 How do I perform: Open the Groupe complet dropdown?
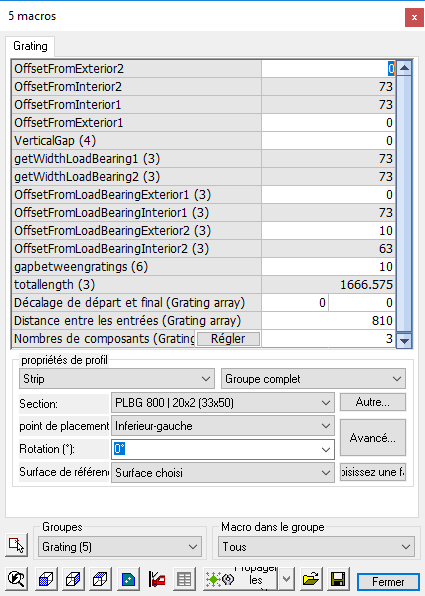click(313, 379)
